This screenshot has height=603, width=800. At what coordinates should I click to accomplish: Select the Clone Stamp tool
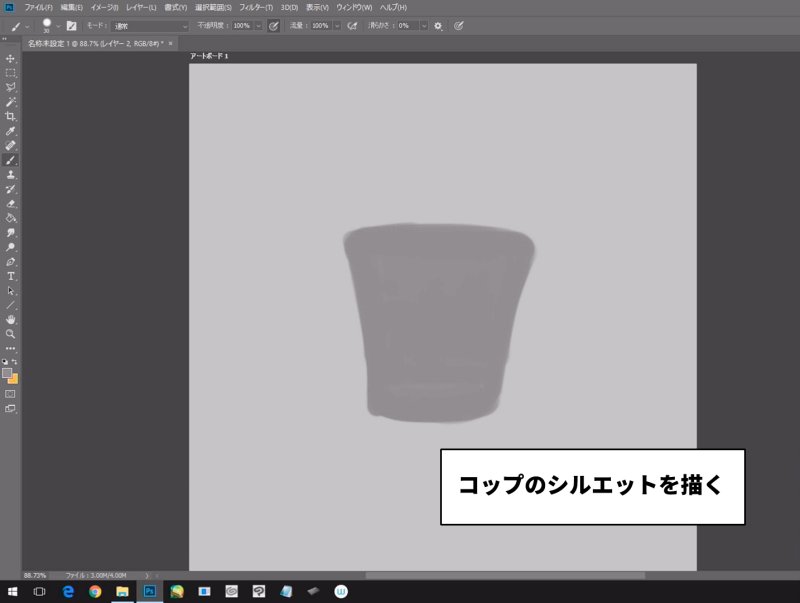click(x=11, y=174)
